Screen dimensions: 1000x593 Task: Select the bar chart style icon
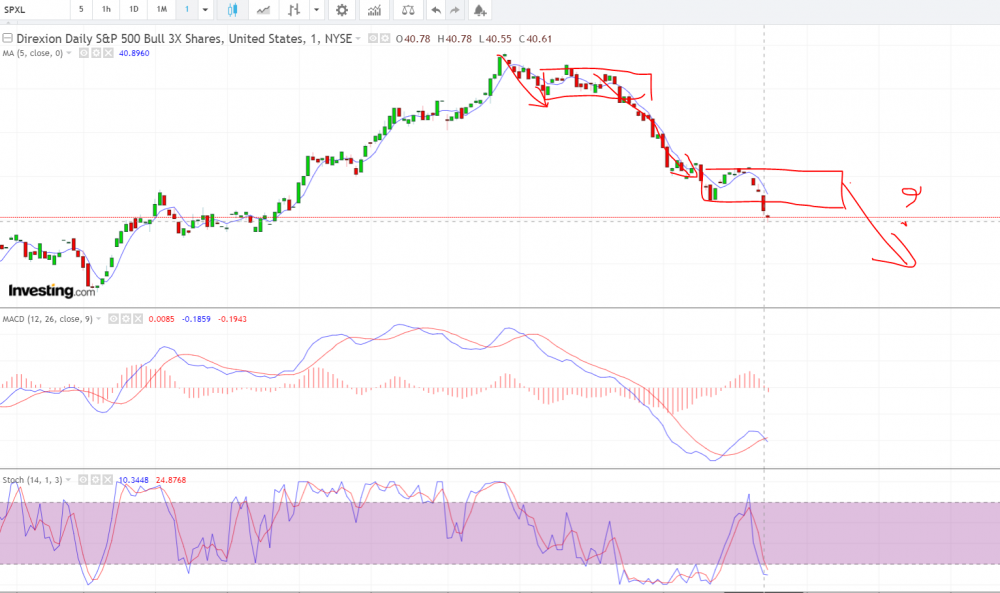[294, 10]
